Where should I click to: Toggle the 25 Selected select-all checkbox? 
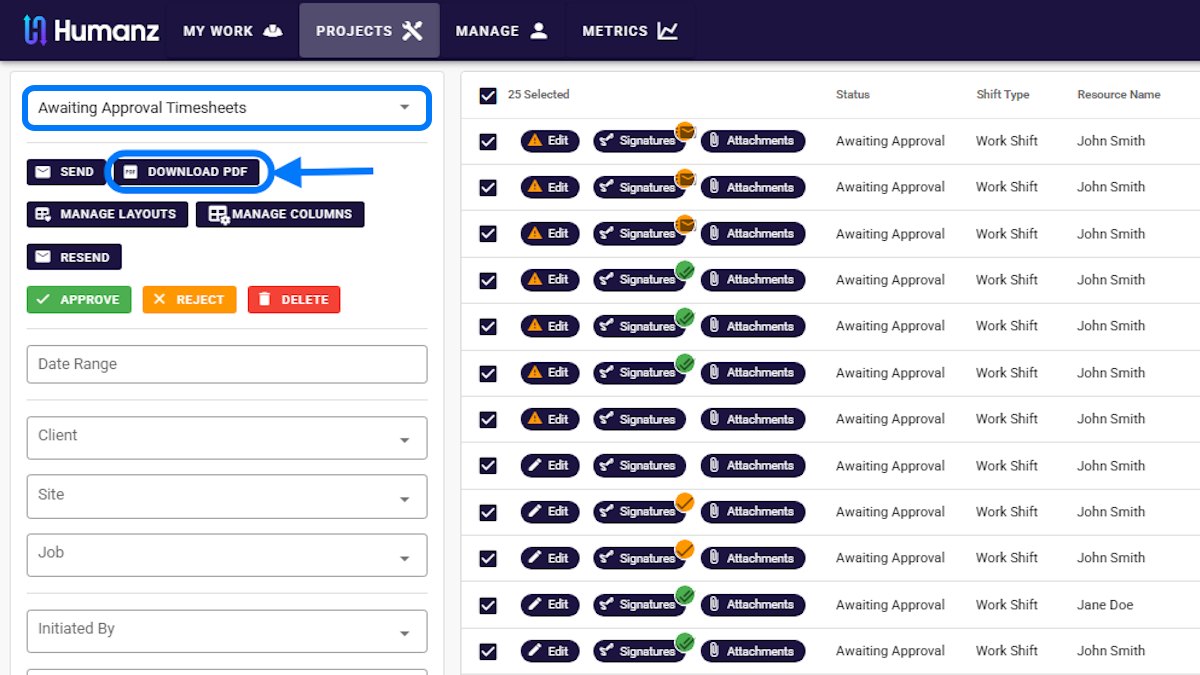coord(488,96)
